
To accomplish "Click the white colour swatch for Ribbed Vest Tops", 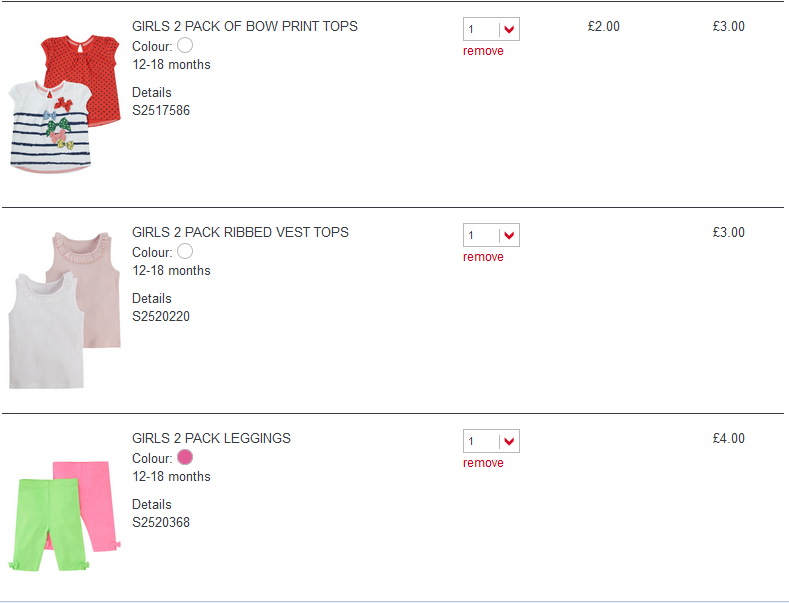I will 184,251.
